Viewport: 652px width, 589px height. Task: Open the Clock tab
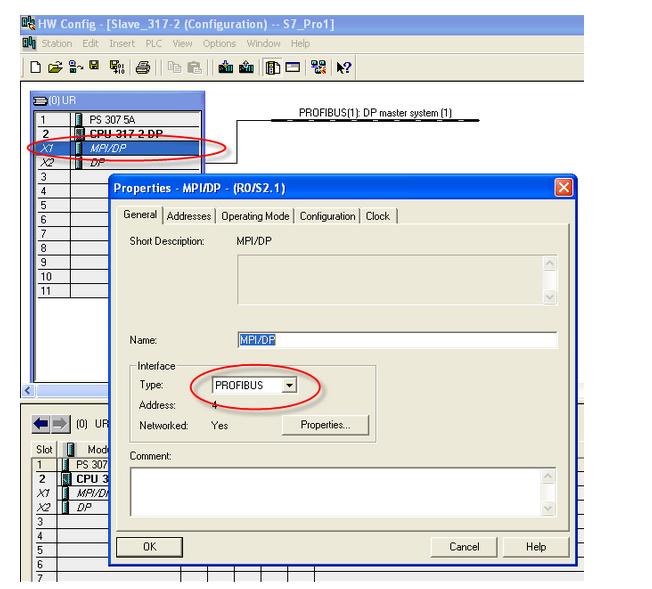pyautogui.click(x=377, y=216)
